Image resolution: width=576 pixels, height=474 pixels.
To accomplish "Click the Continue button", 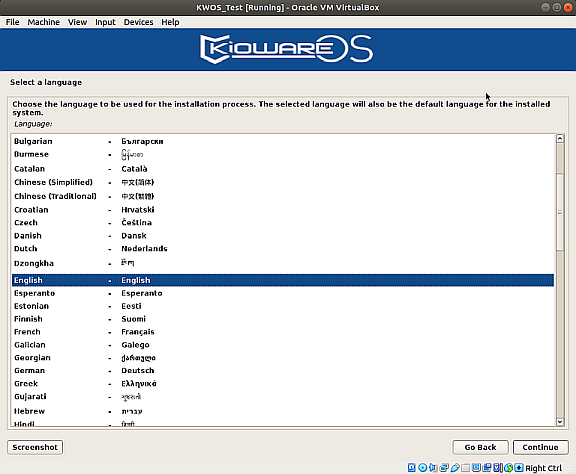I will (540, 447).
